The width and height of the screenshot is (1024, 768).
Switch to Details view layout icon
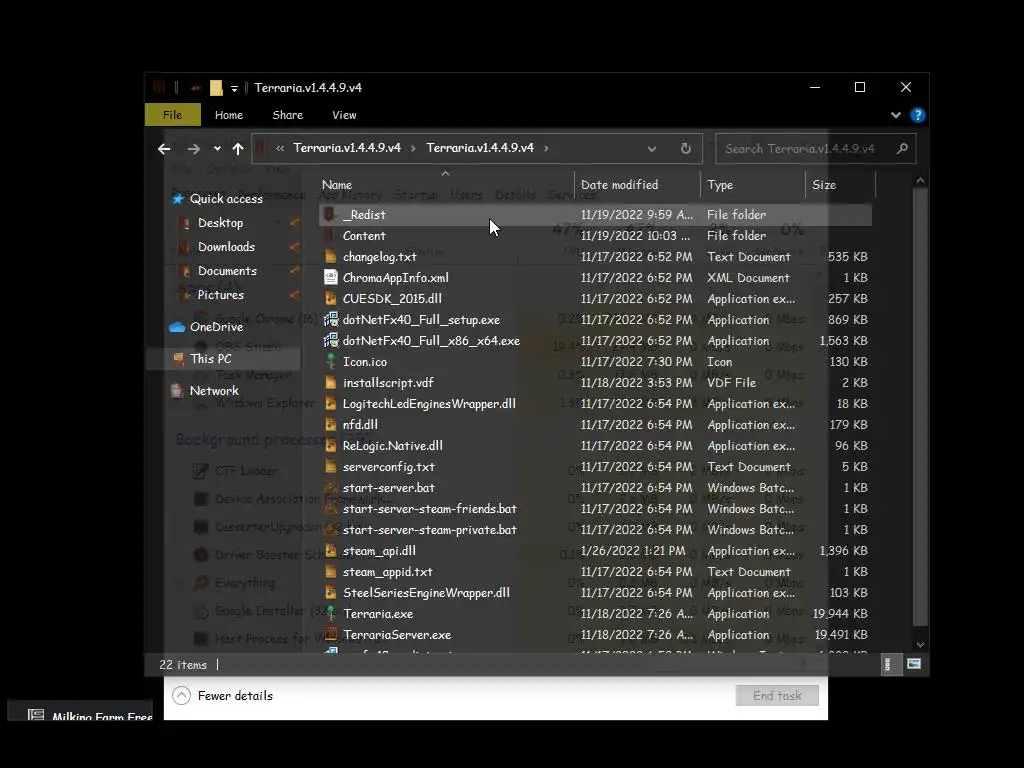pos(890,664)
